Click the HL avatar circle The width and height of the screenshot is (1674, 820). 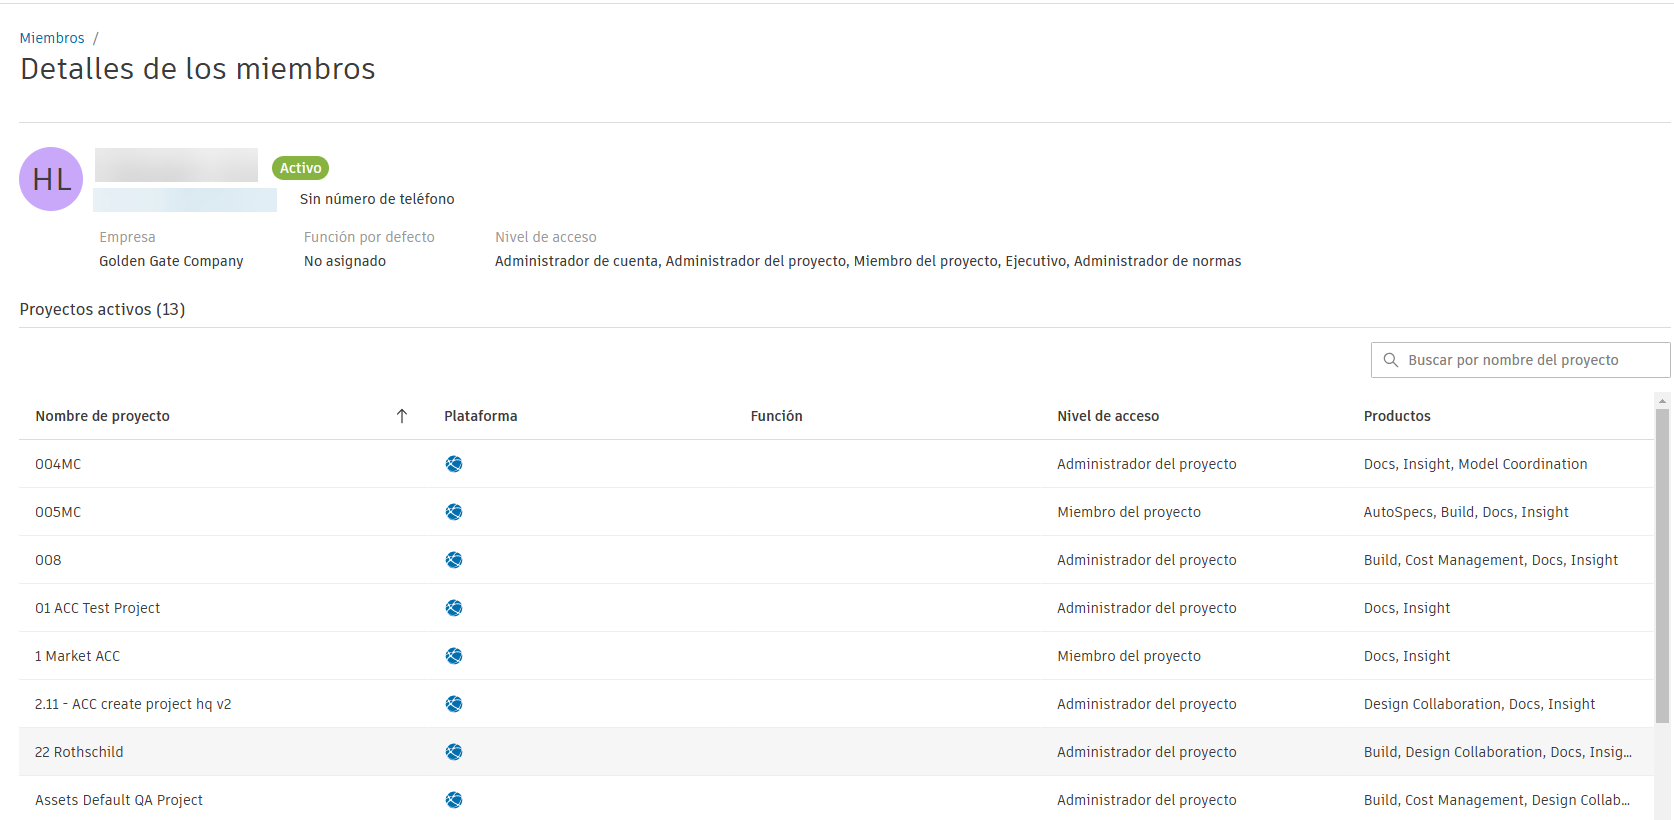point(51,179)
